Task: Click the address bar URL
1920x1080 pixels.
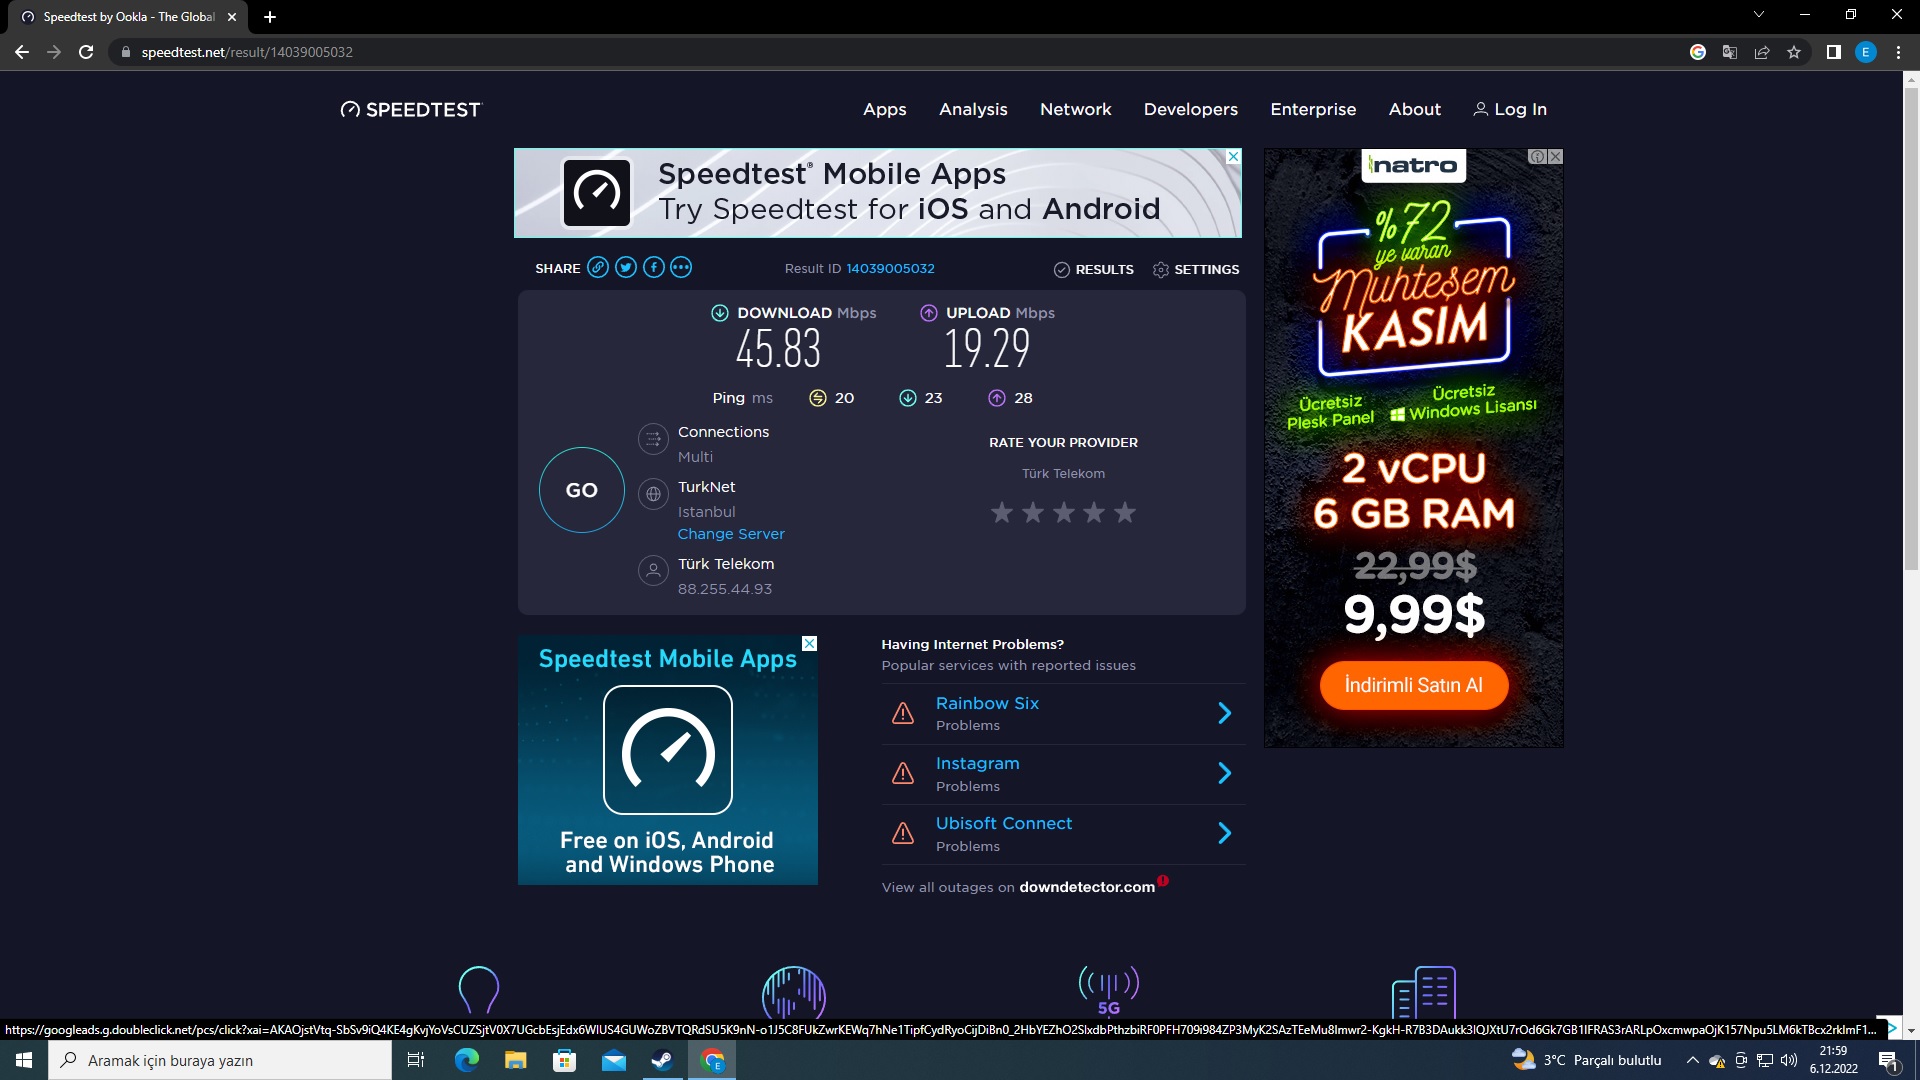Action: coord(247,52)
